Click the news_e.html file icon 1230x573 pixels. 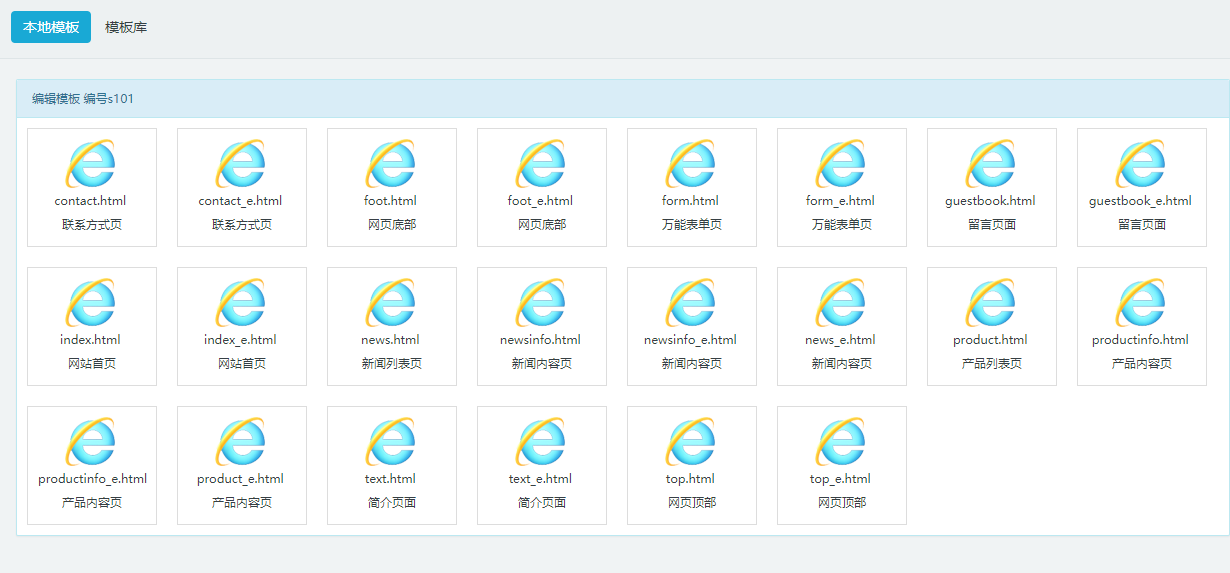coord(841,303)
